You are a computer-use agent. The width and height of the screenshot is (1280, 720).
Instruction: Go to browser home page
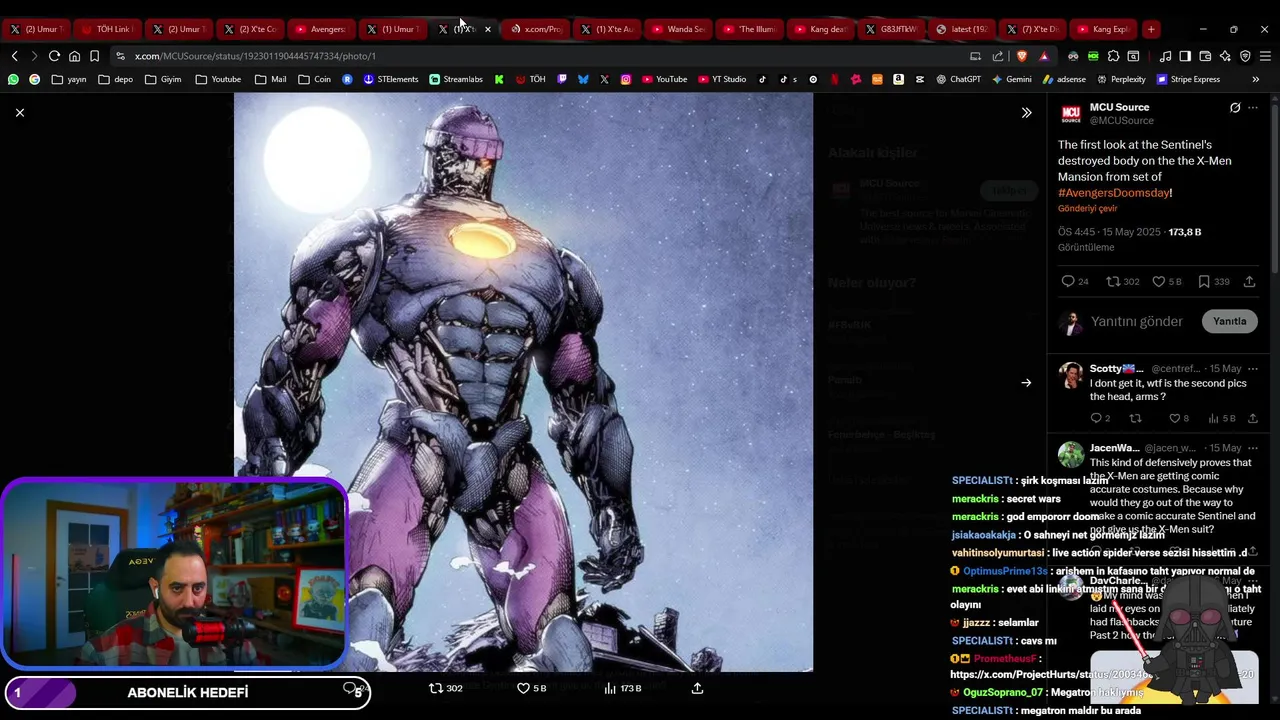click(74, 56)
